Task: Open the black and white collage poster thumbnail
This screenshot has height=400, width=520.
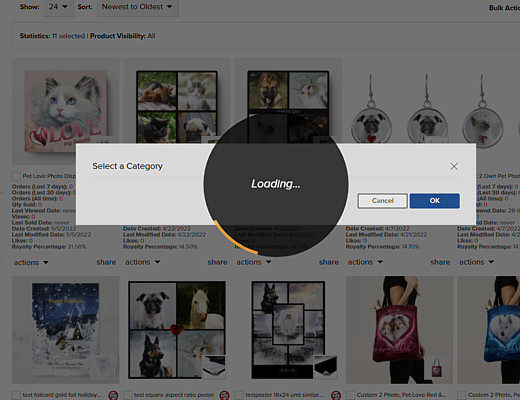Action: coord(288,330)
